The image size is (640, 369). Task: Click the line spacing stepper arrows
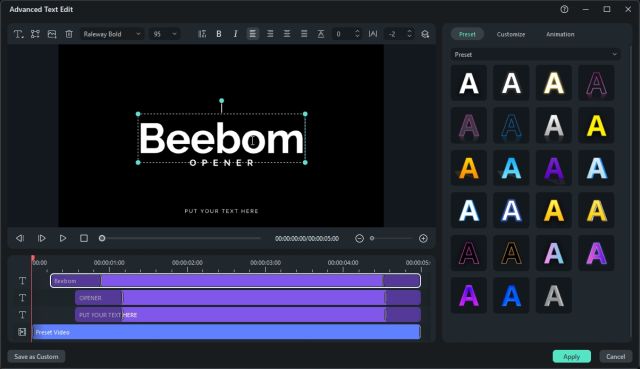pyautogui.click(x=357, y=34)
